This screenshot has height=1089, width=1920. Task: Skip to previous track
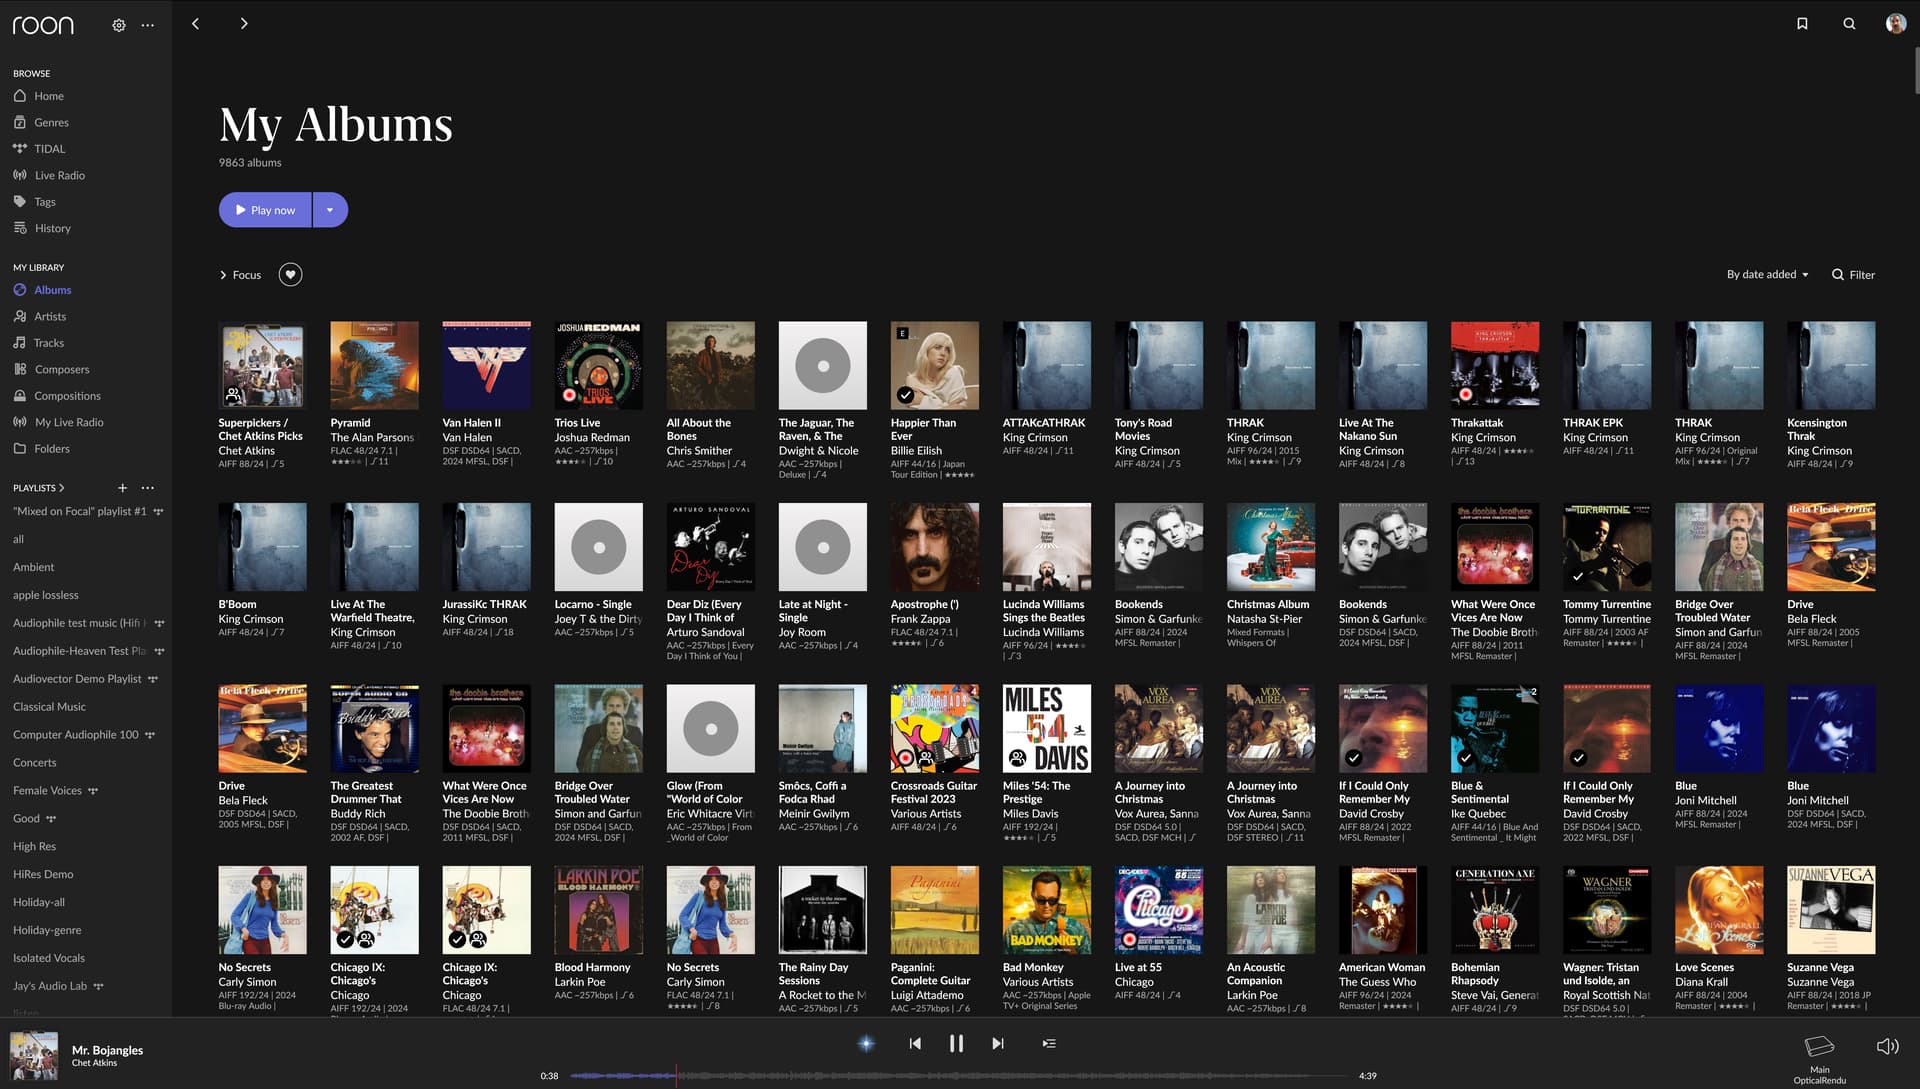click(x=915, y=1043)
